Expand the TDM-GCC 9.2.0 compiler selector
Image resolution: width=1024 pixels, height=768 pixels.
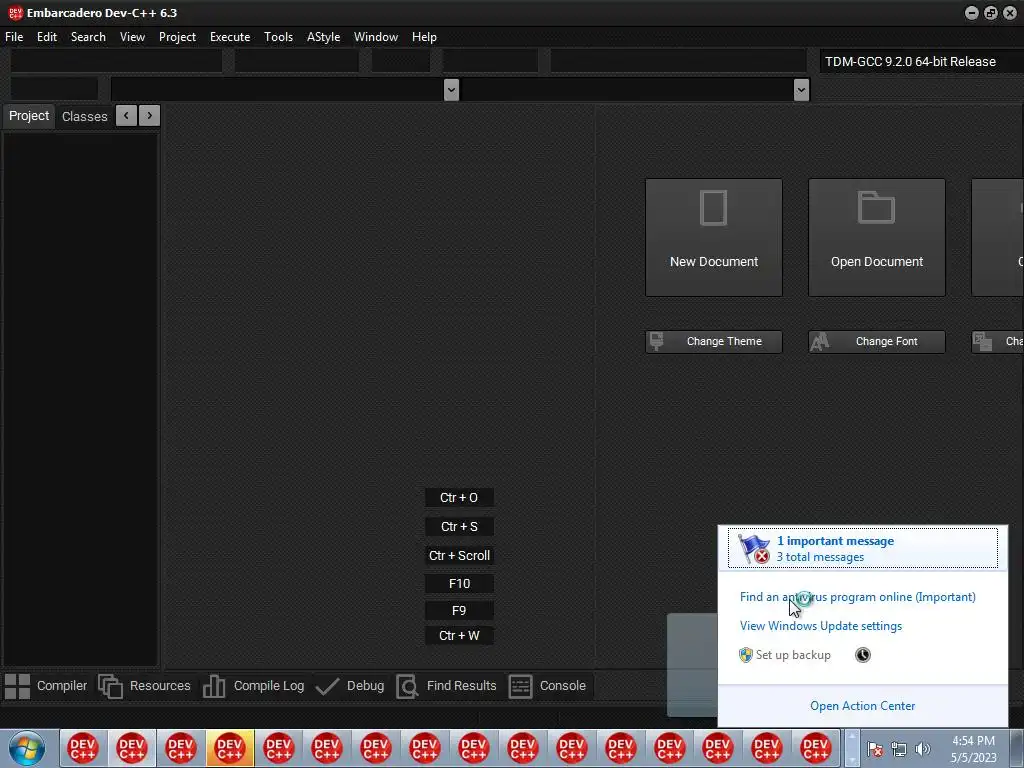coord(921,61)
